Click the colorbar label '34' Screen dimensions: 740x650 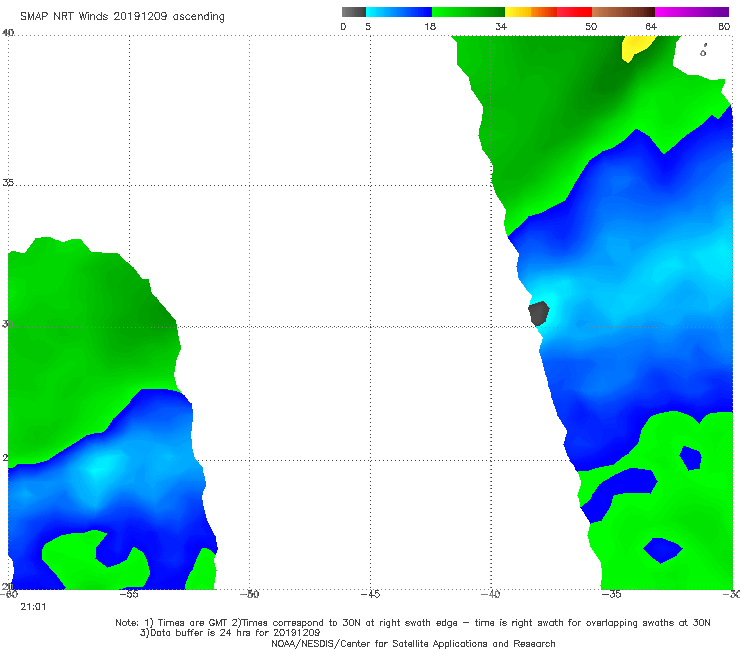pyautogui.click(x=501, y=26)
